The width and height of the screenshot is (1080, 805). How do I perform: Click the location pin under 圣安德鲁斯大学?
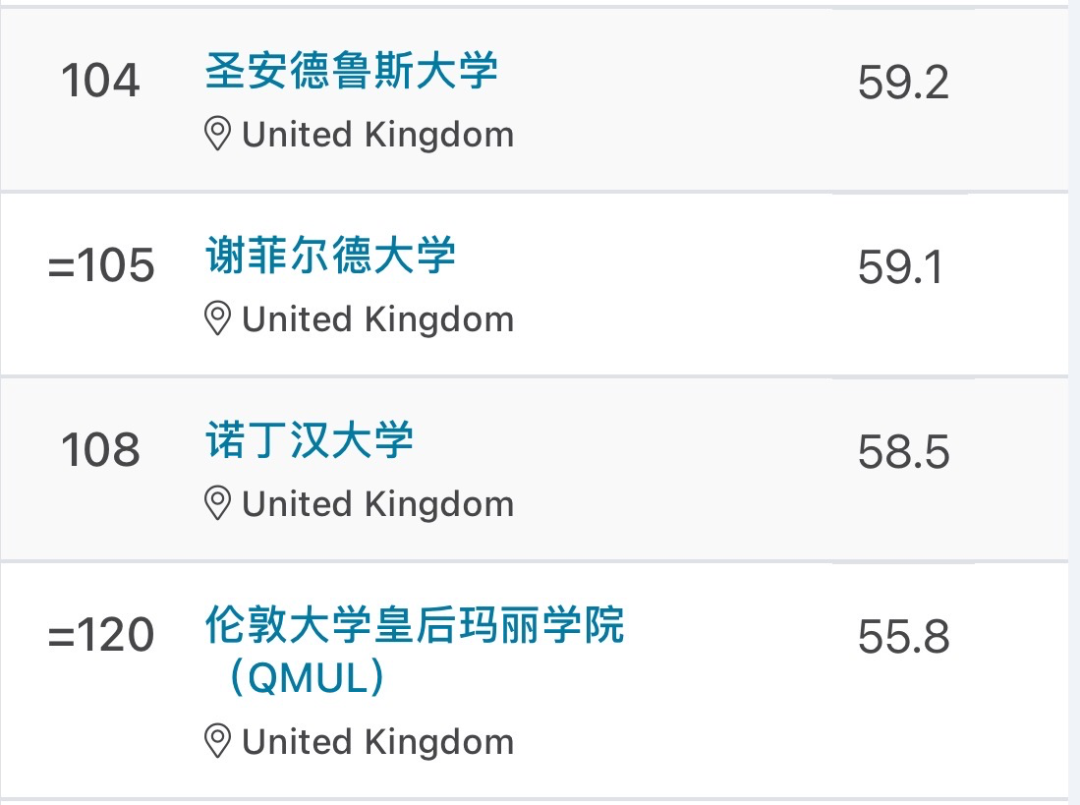[217, 134]
